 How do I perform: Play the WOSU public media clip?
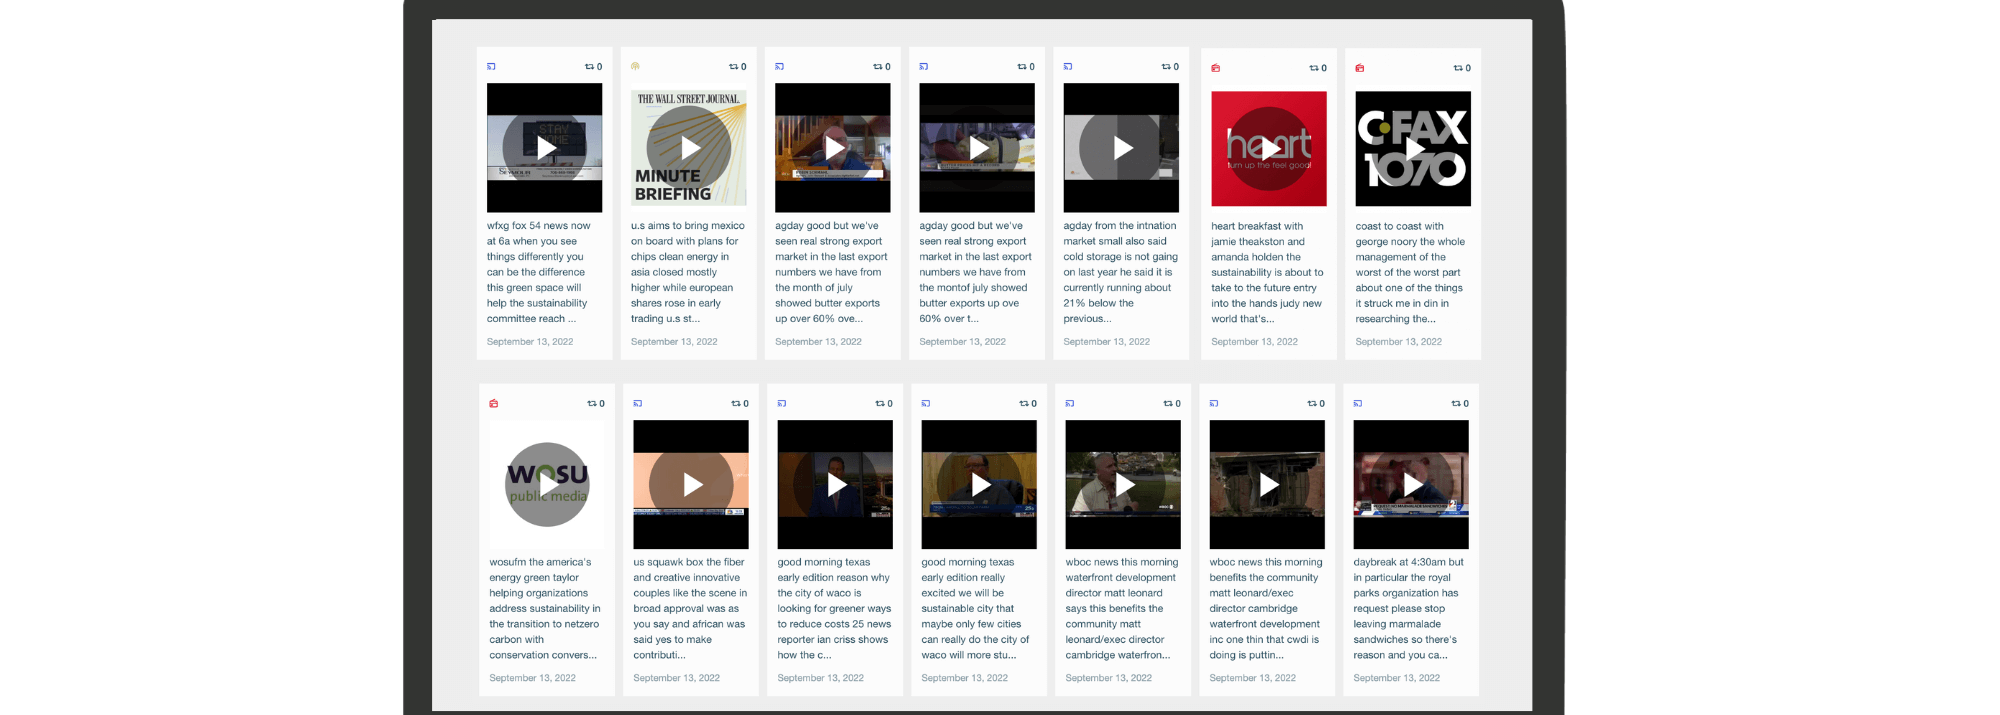click(x=547, y=485)
